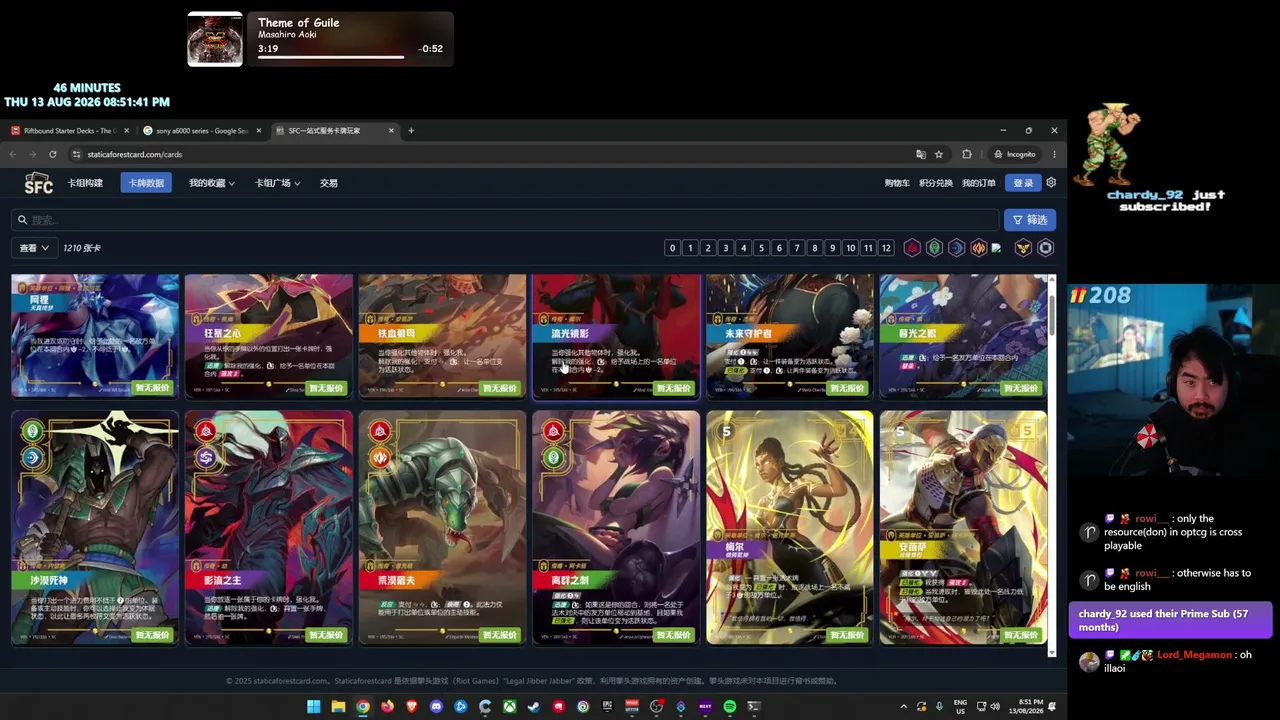1280x720 pixels.
Task: Toggle cost filter 9
Action: coord(832,248)
